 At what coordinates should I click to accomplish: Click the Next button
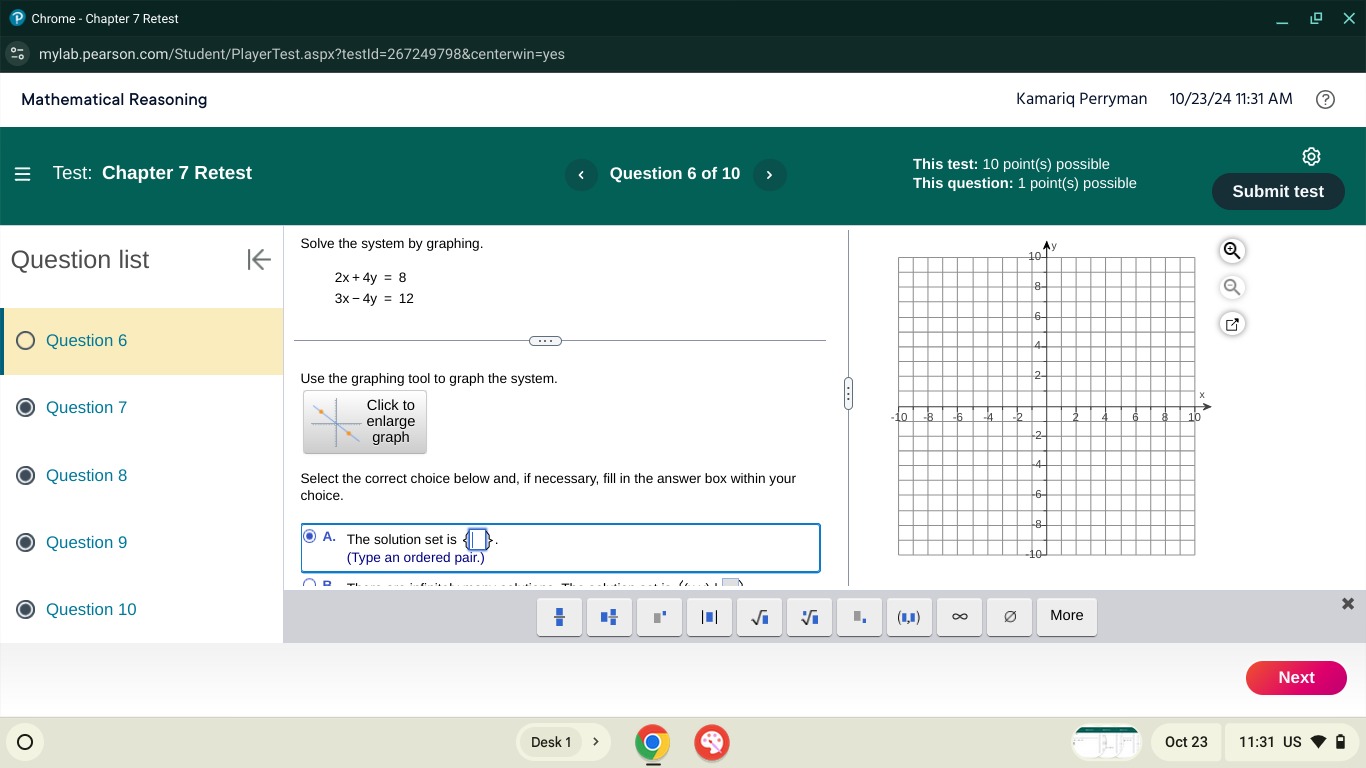(x=1296, y=677)
